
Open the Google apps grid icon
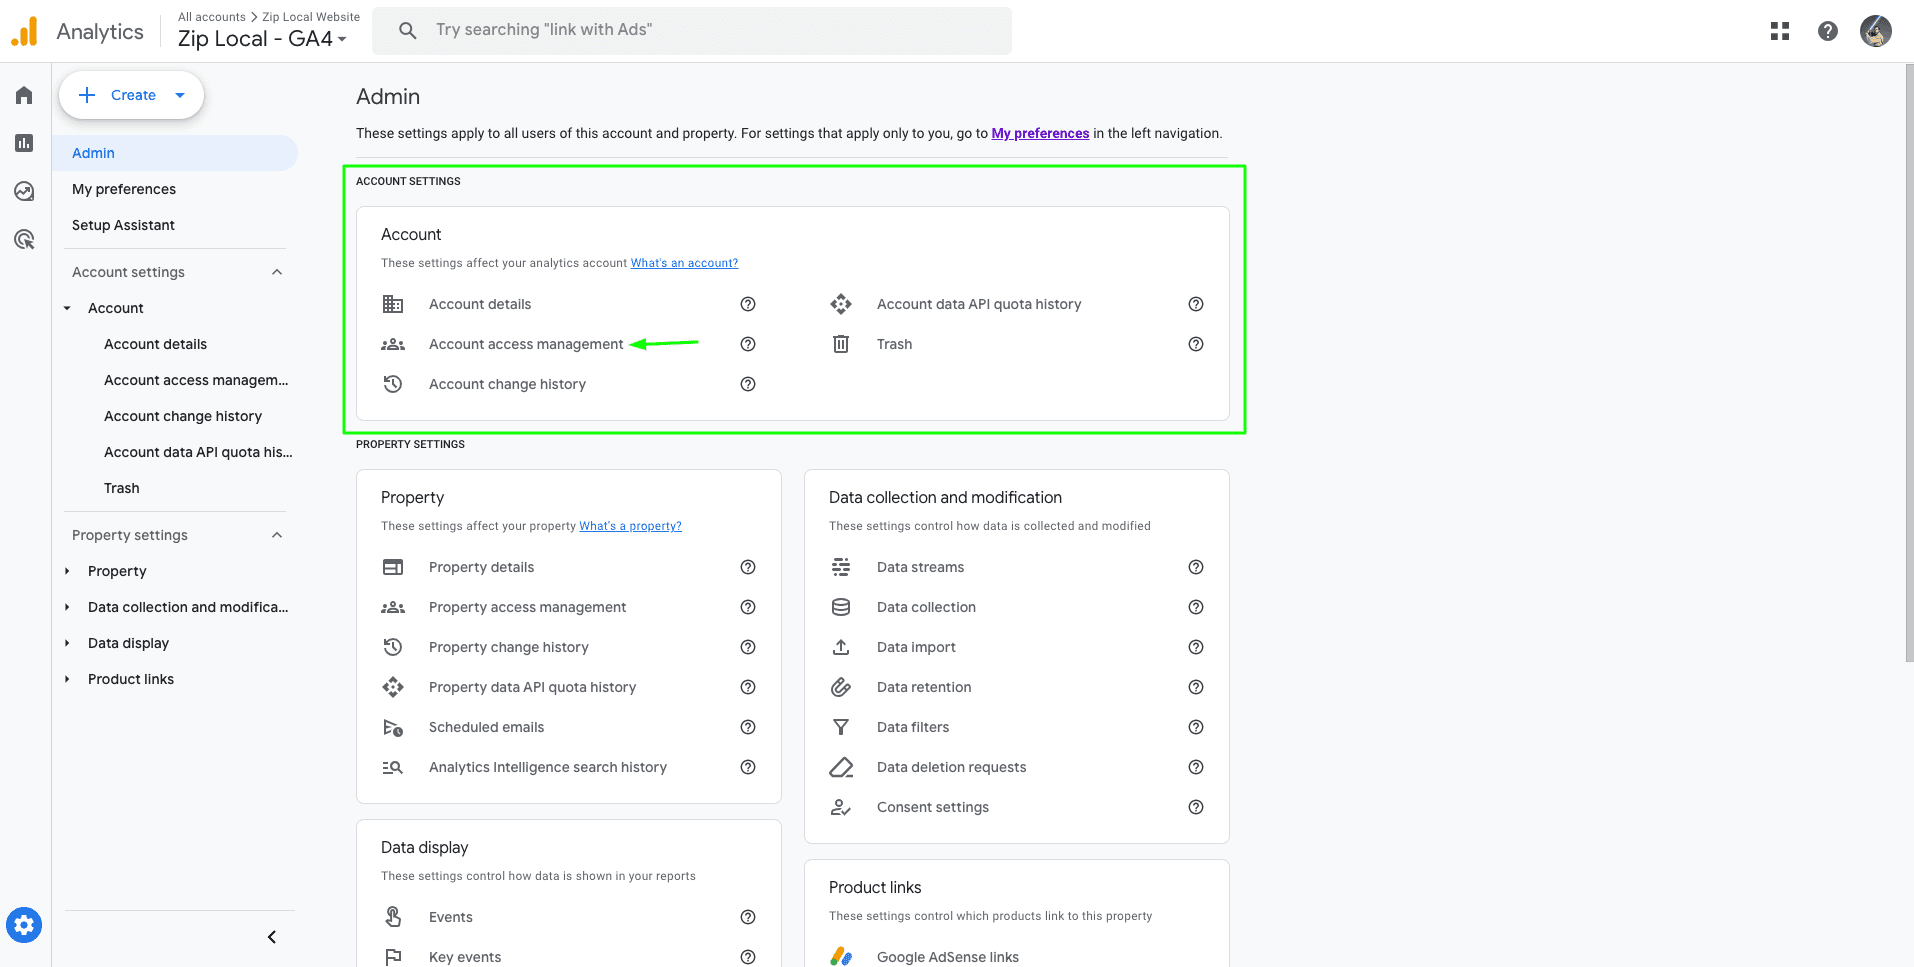(1780, 31)
